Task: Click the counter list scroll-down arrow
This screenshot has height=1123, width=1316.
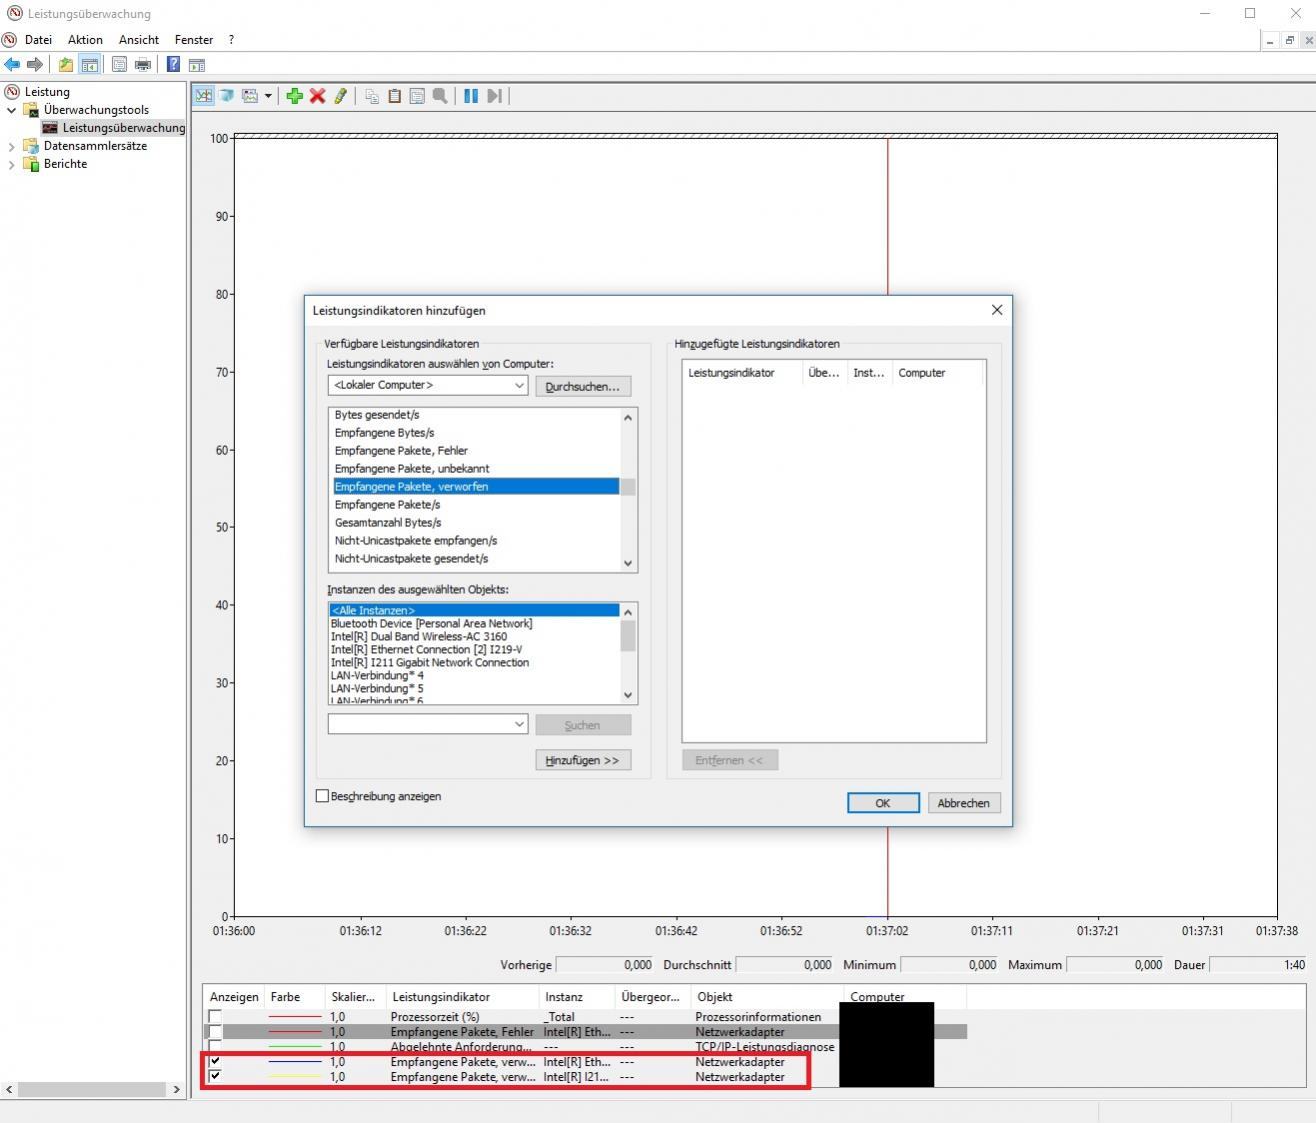Action: 628,563
